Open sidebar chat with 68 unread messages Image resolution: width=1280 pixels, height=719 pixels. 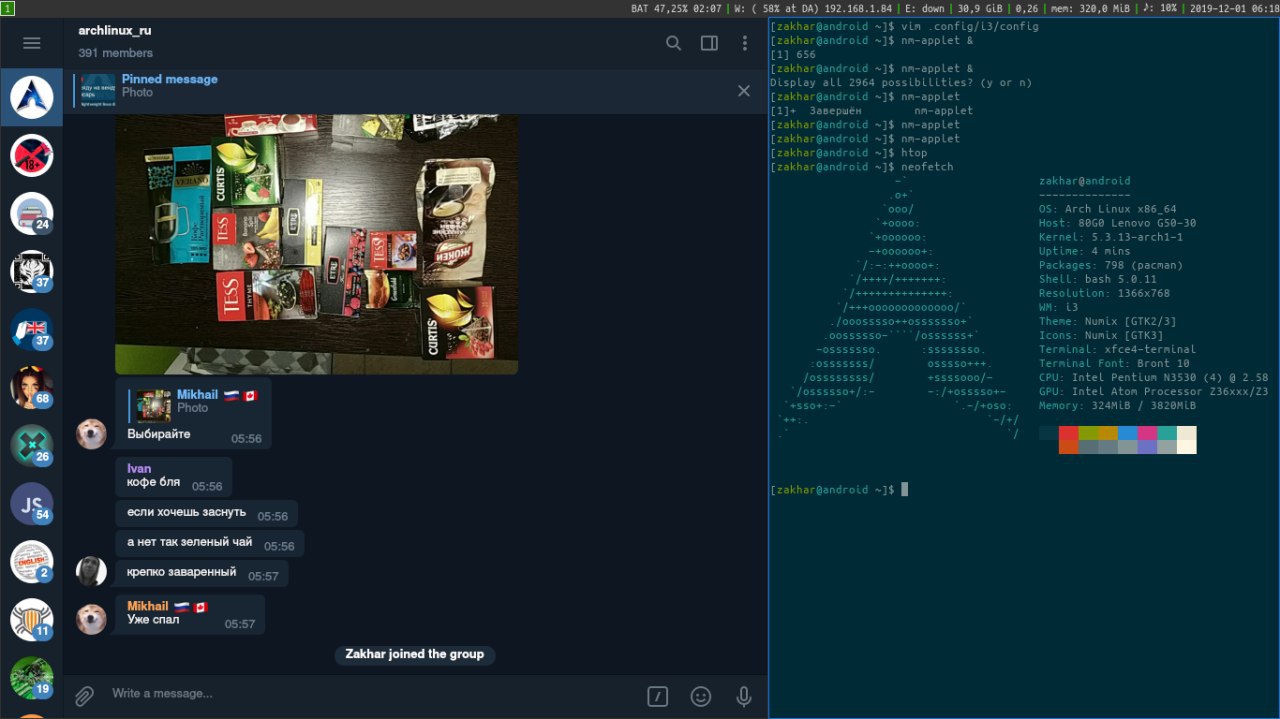pyautogui.click(x=31, y=387)
